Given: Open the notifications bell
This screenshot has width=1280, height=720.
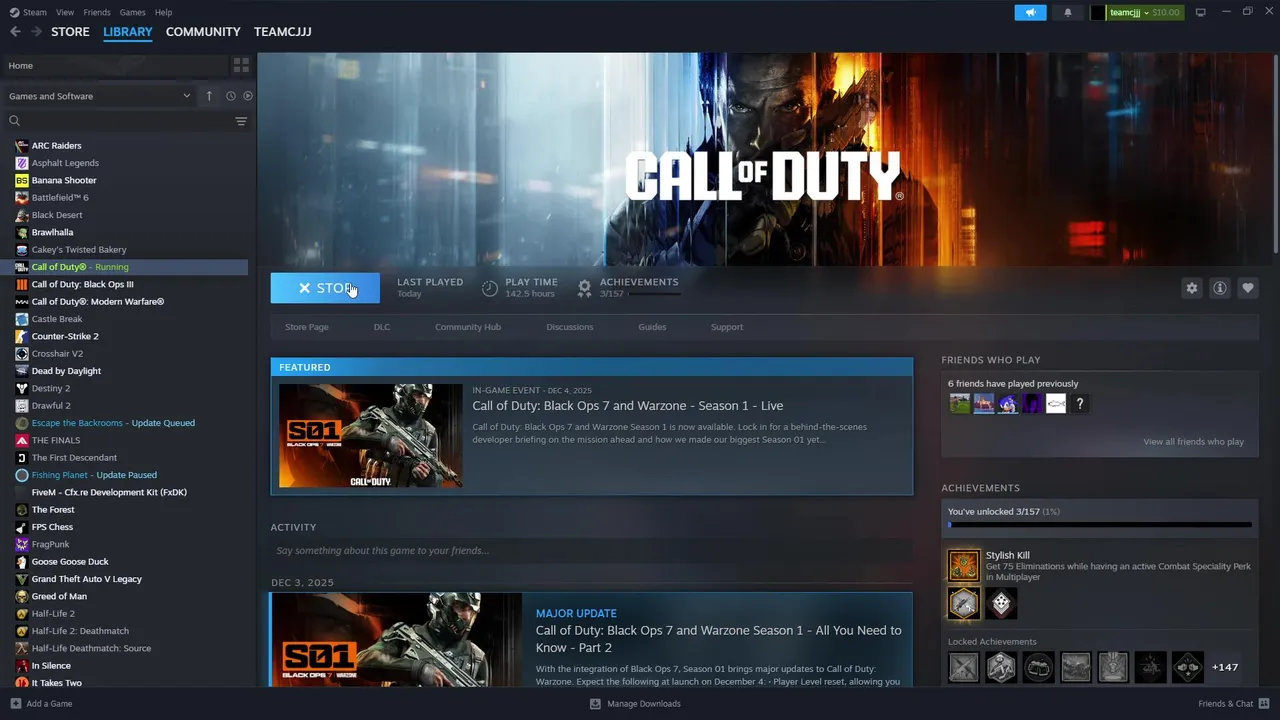Looking at the screenshot, I should pyautogui.click(x=1067, y=12).
